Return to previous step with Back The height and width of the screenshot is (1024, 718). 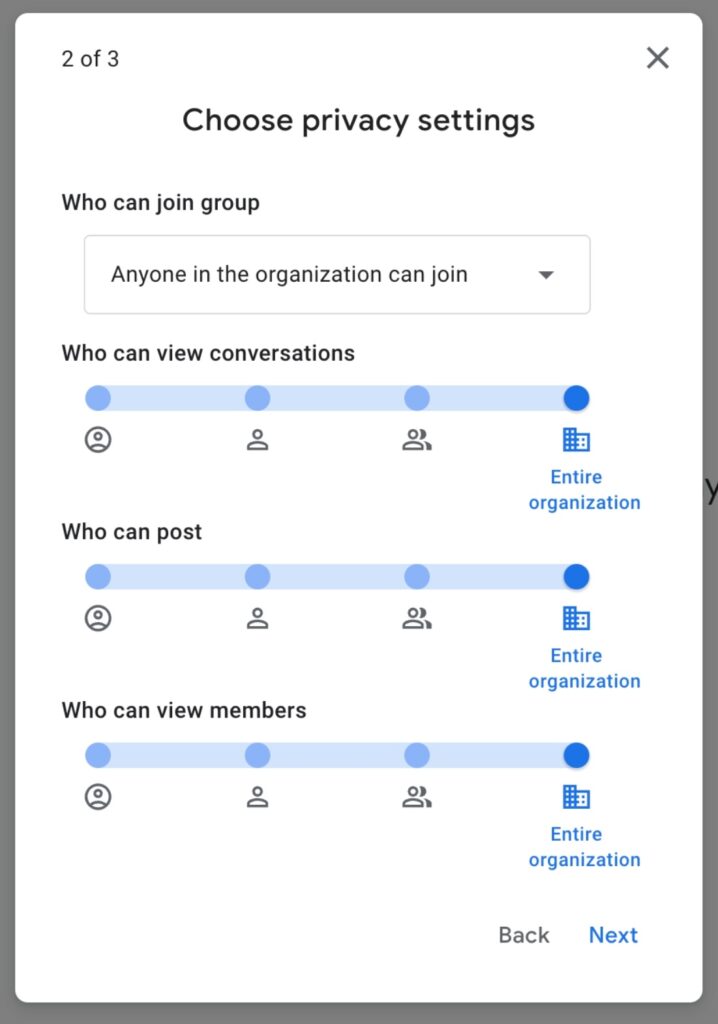coord(524,935)
